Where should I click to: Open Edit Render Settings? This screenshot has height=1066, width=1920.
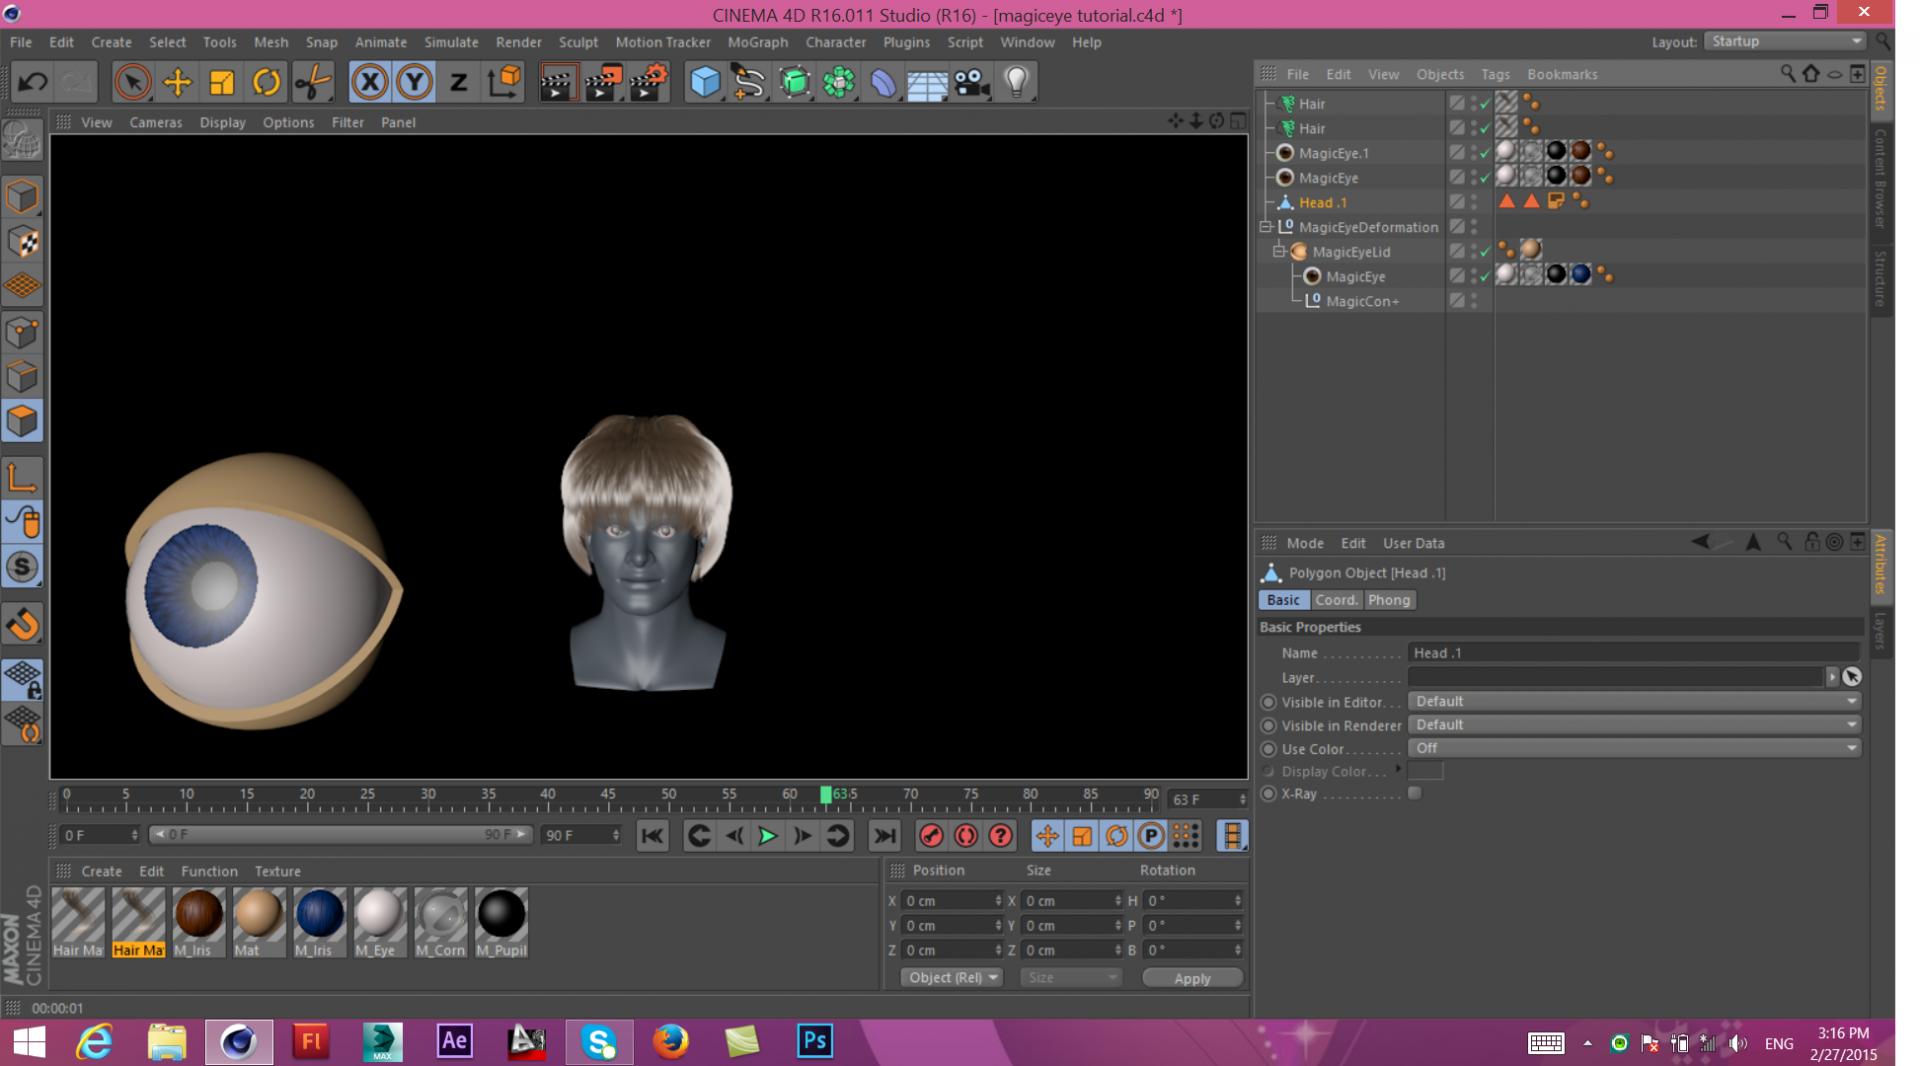(649, 82)
